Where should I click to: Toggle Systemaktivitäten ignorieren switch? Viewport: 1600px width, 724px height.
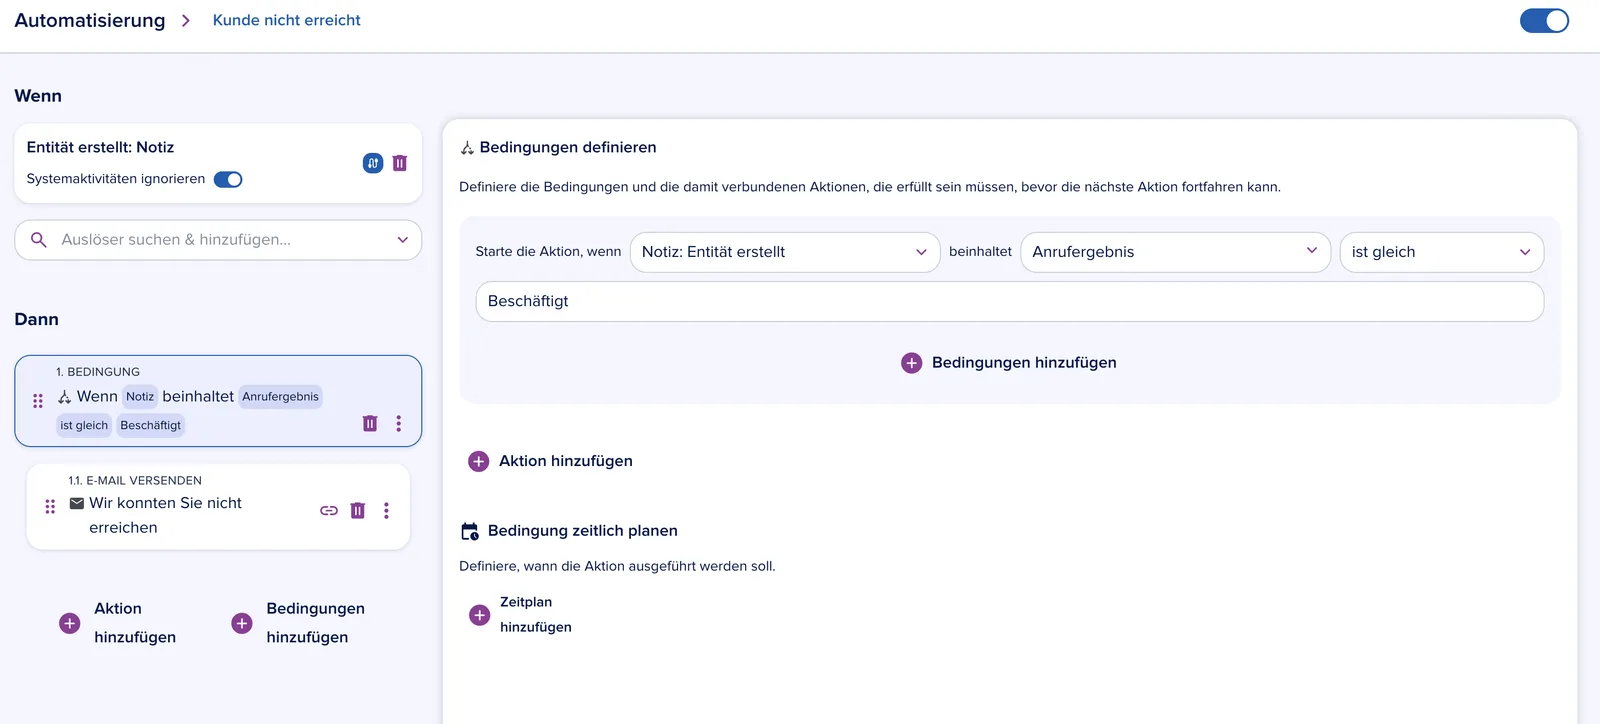point(228,179)
